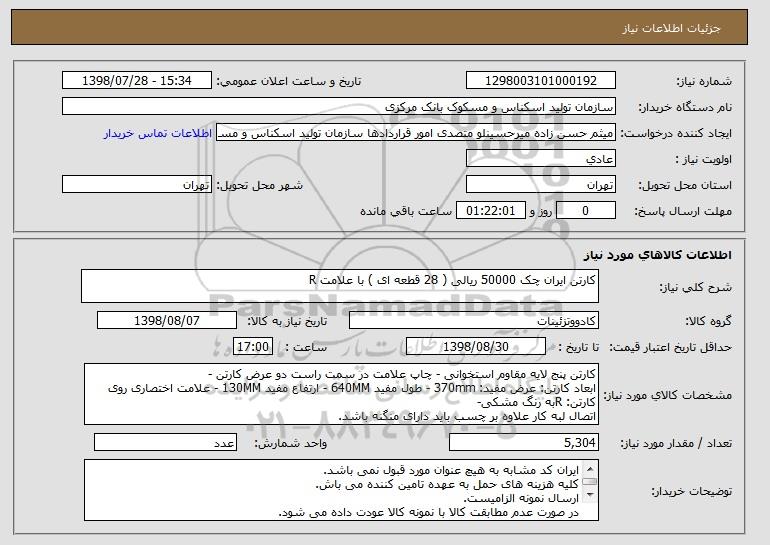Viewport: 770px width, 545px height.
Task: Click the request creator name field
Action: click(416, 133)
